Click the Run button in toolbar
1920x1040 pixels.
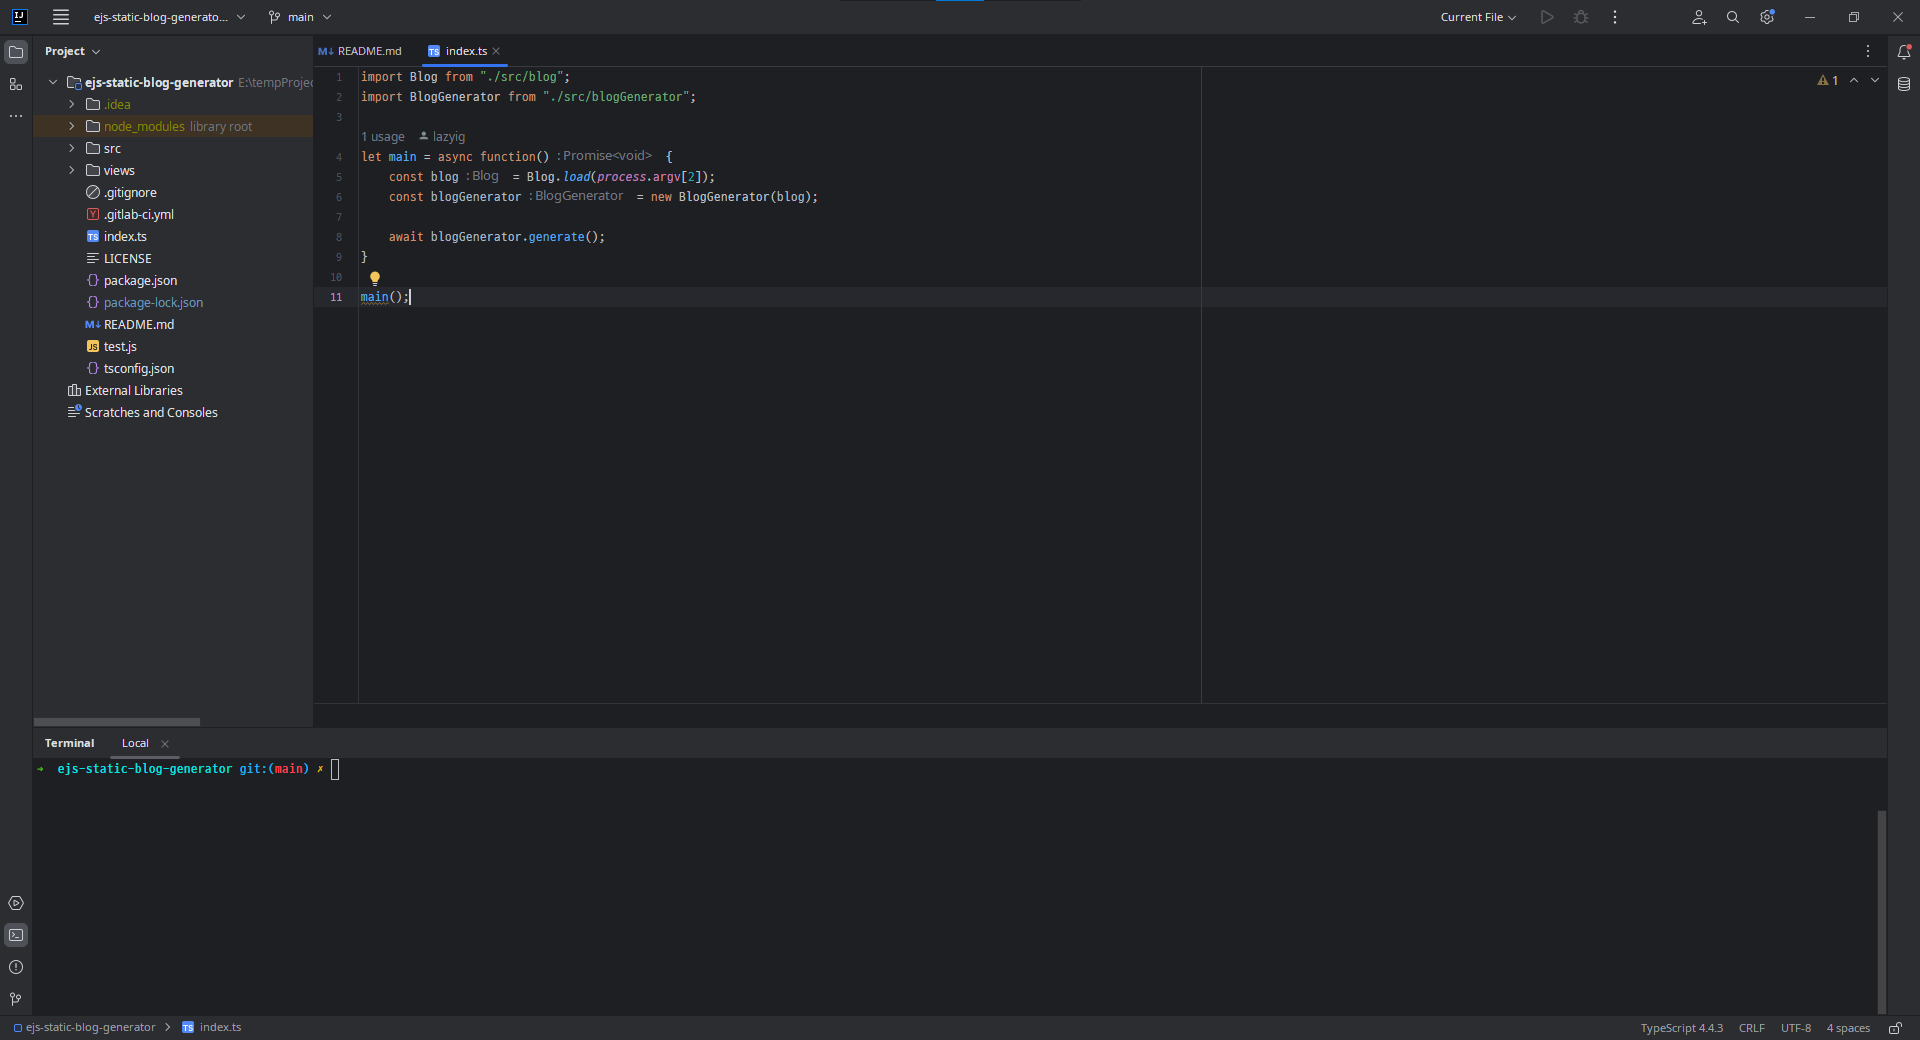click(1547, 17)
